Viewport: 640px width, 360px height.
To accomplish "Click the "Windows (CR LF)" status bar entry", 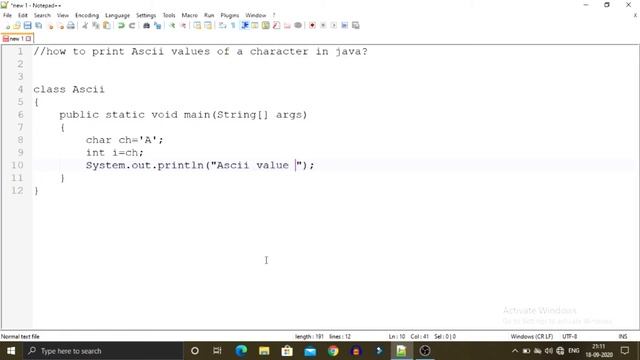I will tap(531, 336).
